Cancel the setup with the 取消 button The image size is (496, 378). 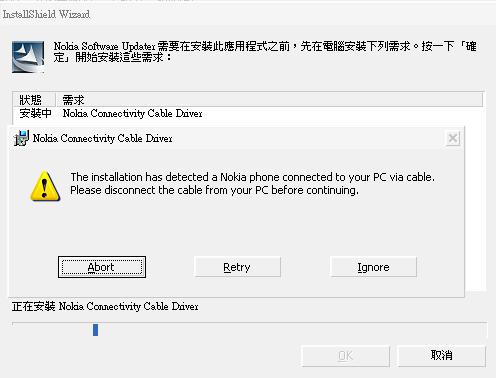(x=441, y=356)
